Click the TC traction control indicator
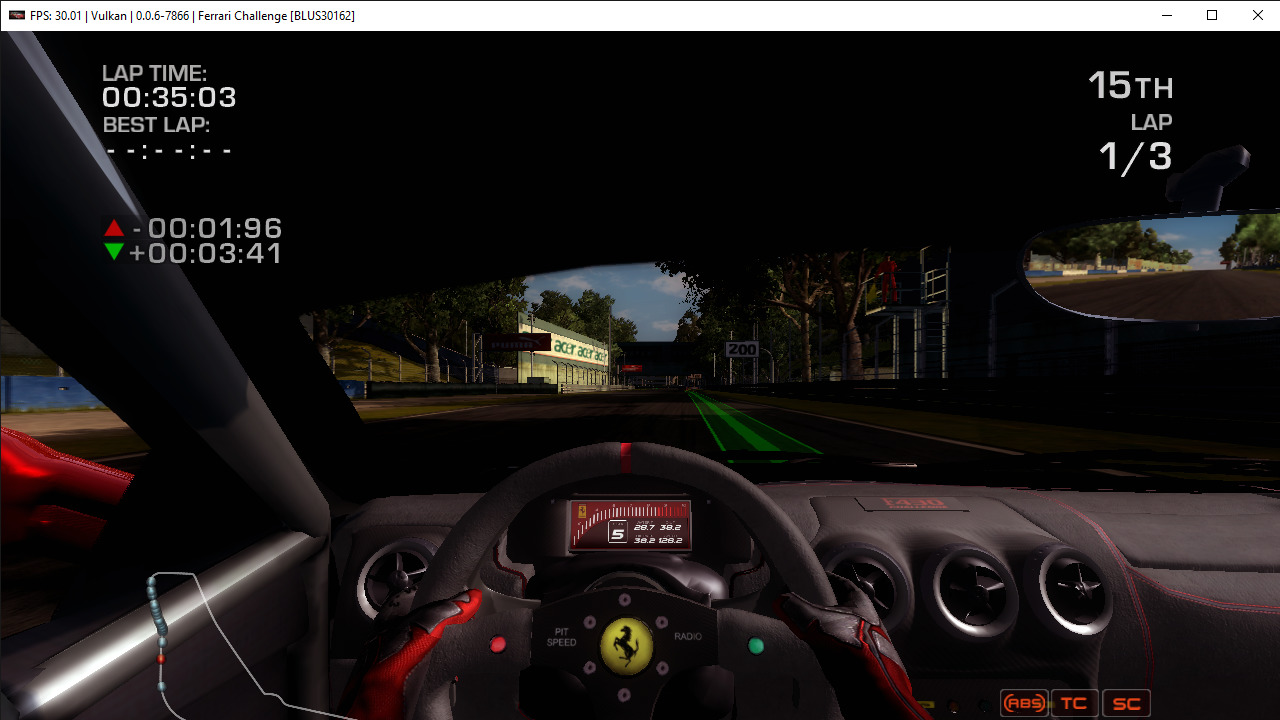 click(1074, 703)
